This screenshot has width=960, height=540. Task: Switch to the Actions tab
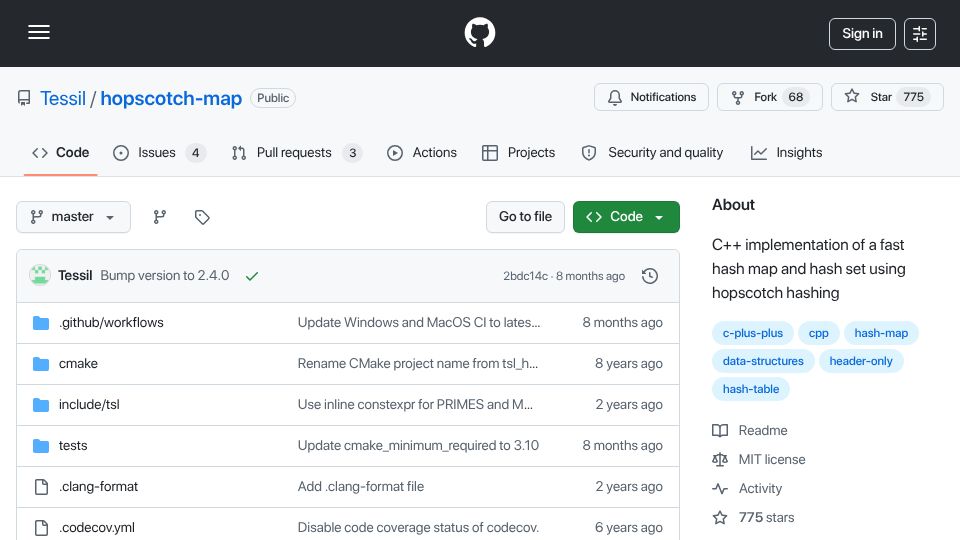coord(422,152)
